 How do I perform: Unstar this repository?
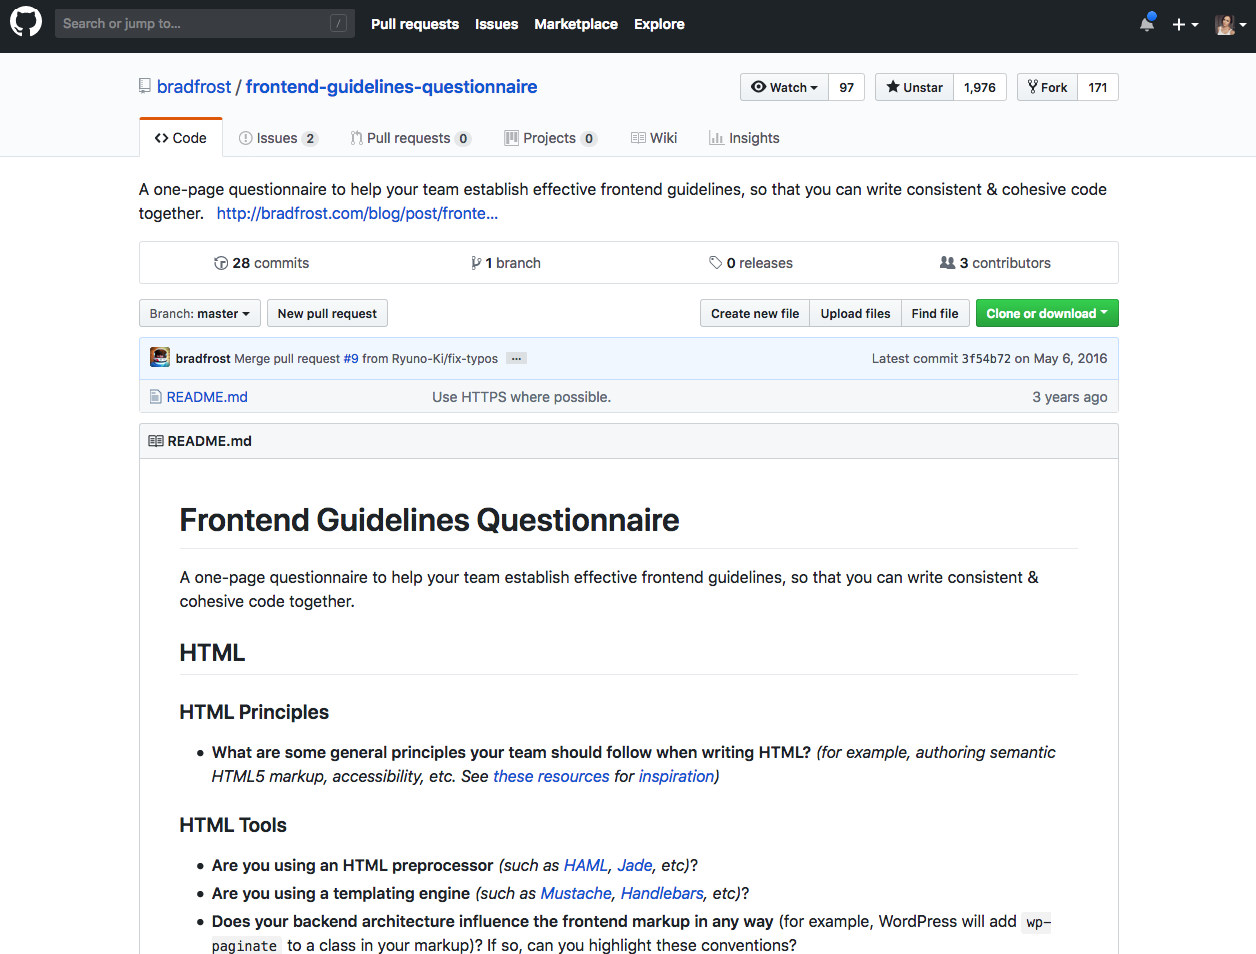coord(914,87)
